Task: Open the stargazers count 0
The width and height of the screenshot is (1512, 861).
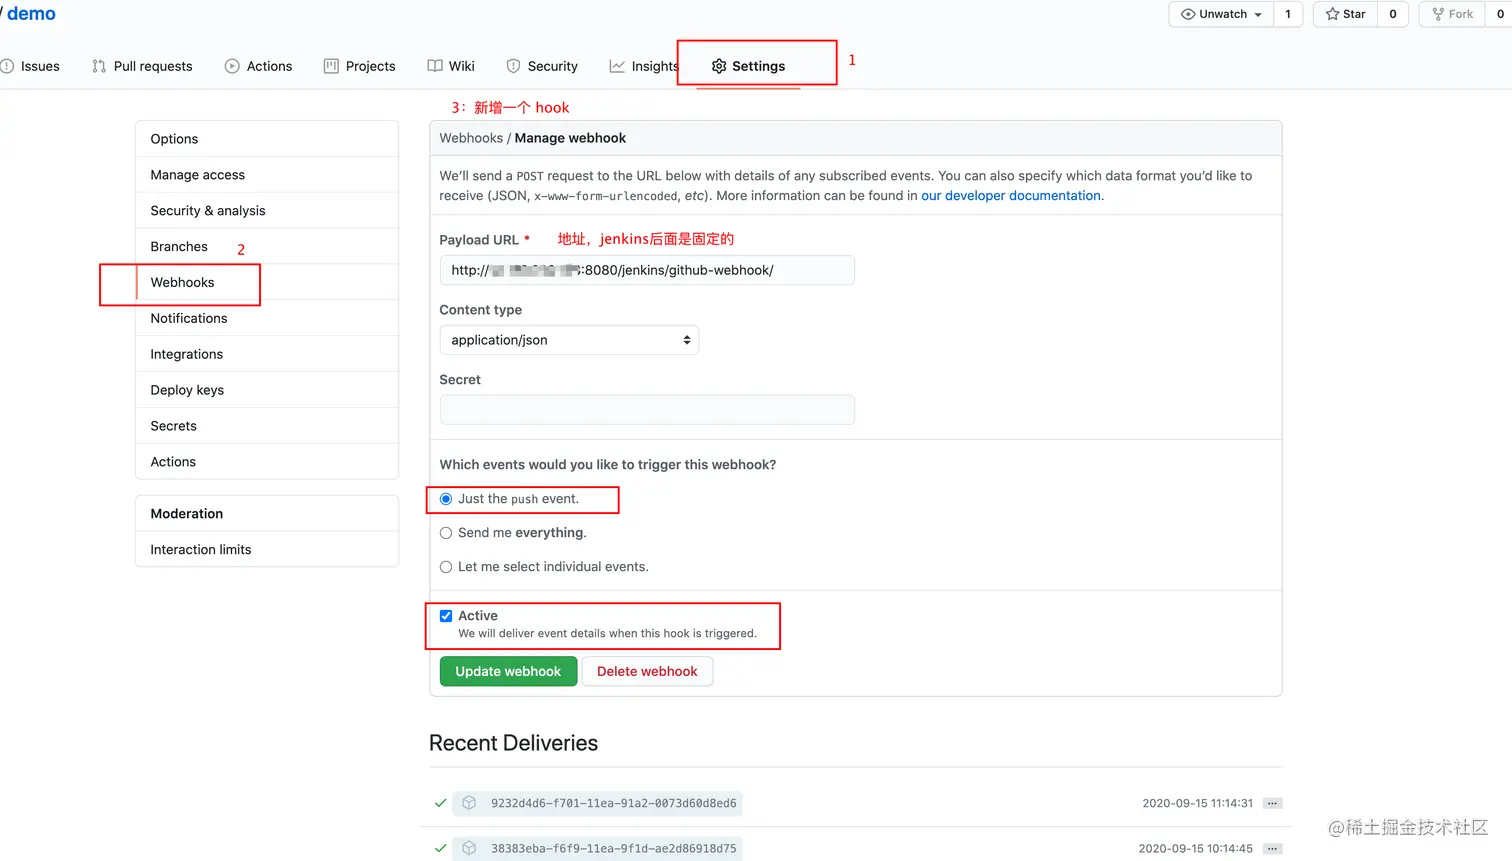Action: click(1393, 14)
